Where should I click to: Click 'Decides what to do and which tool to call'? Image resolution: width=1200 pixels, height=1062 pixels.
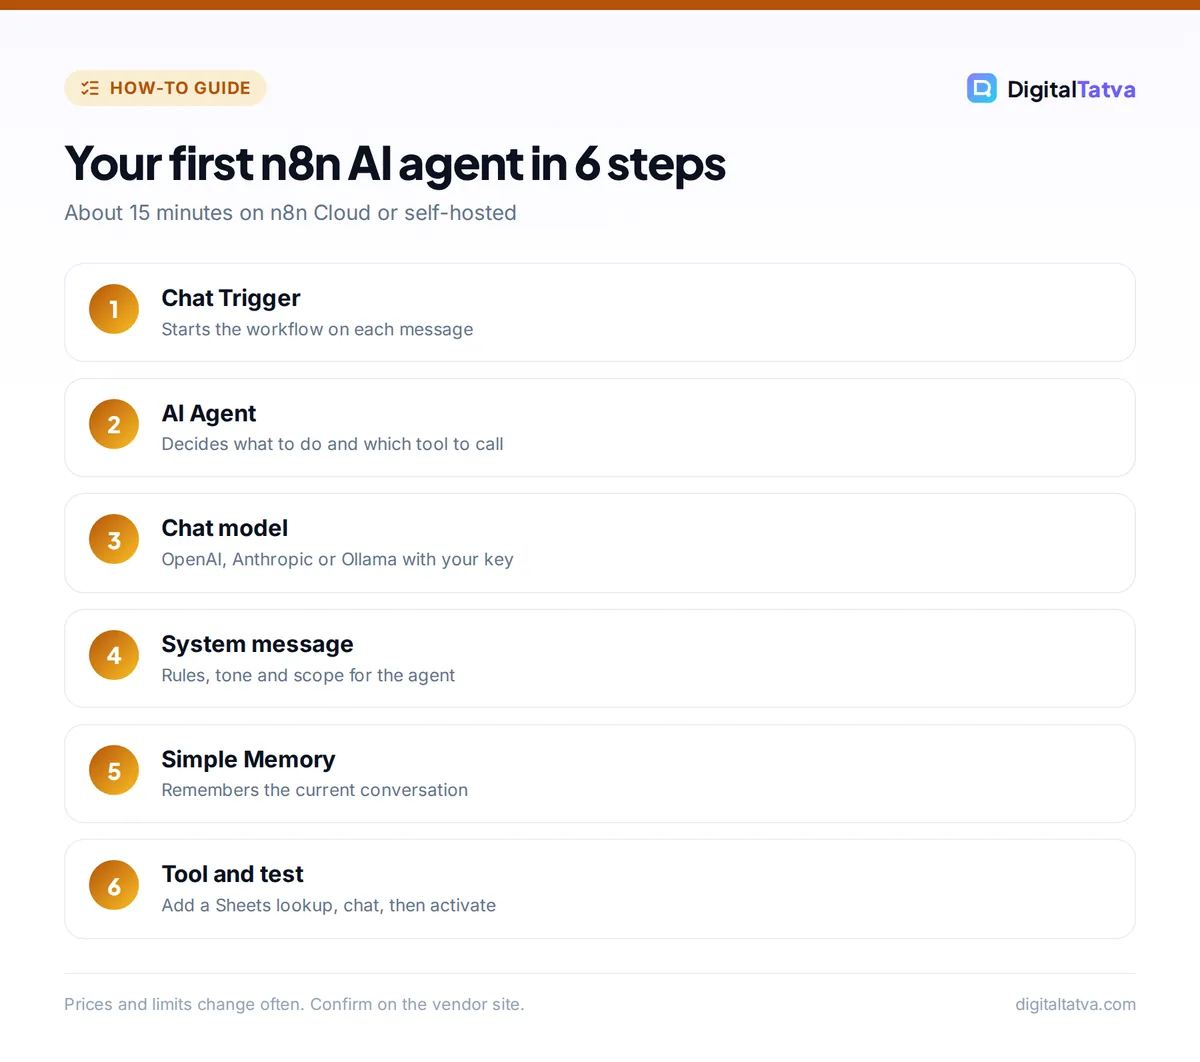332,444
